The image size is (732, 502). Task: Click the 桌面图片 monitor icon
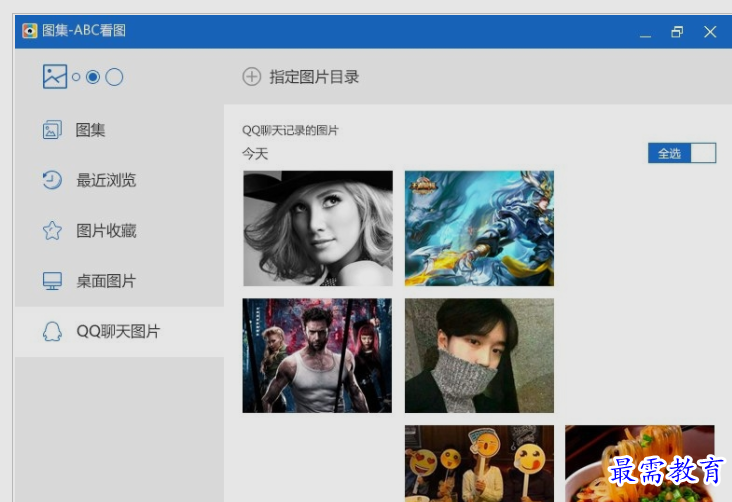point(52,281)
